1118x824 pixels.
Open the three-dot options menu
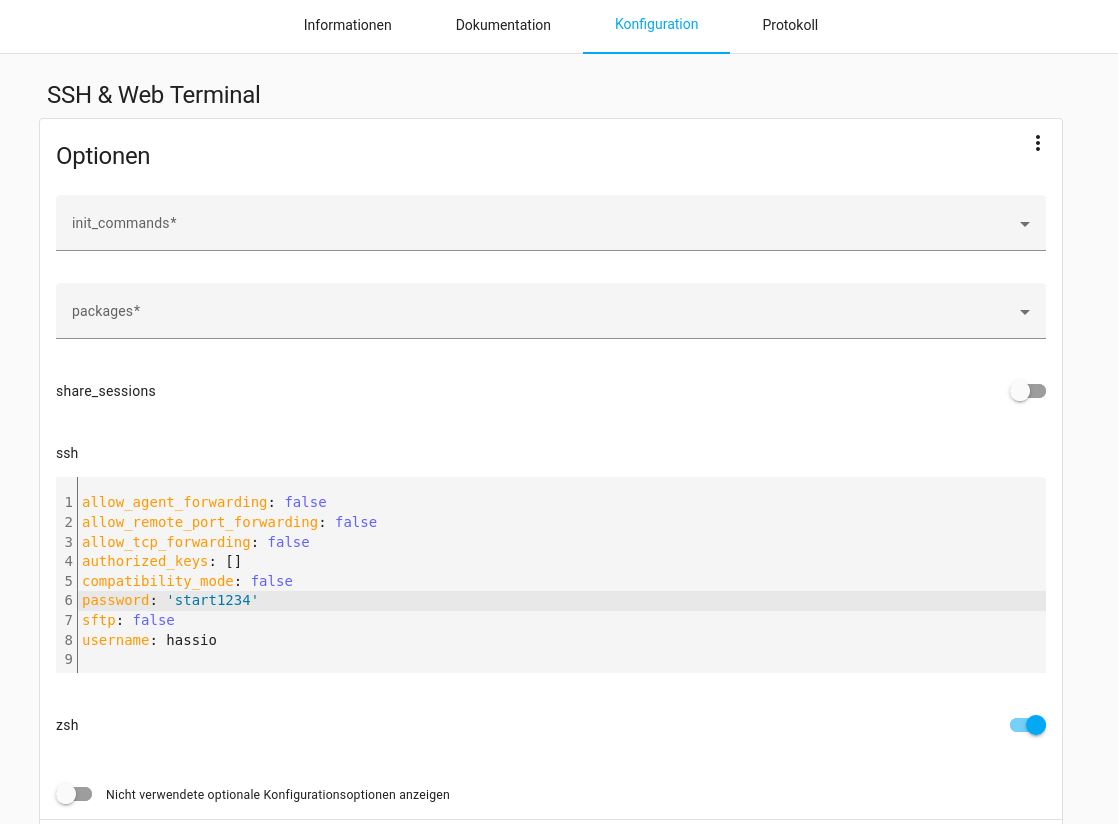point(1037,143)
